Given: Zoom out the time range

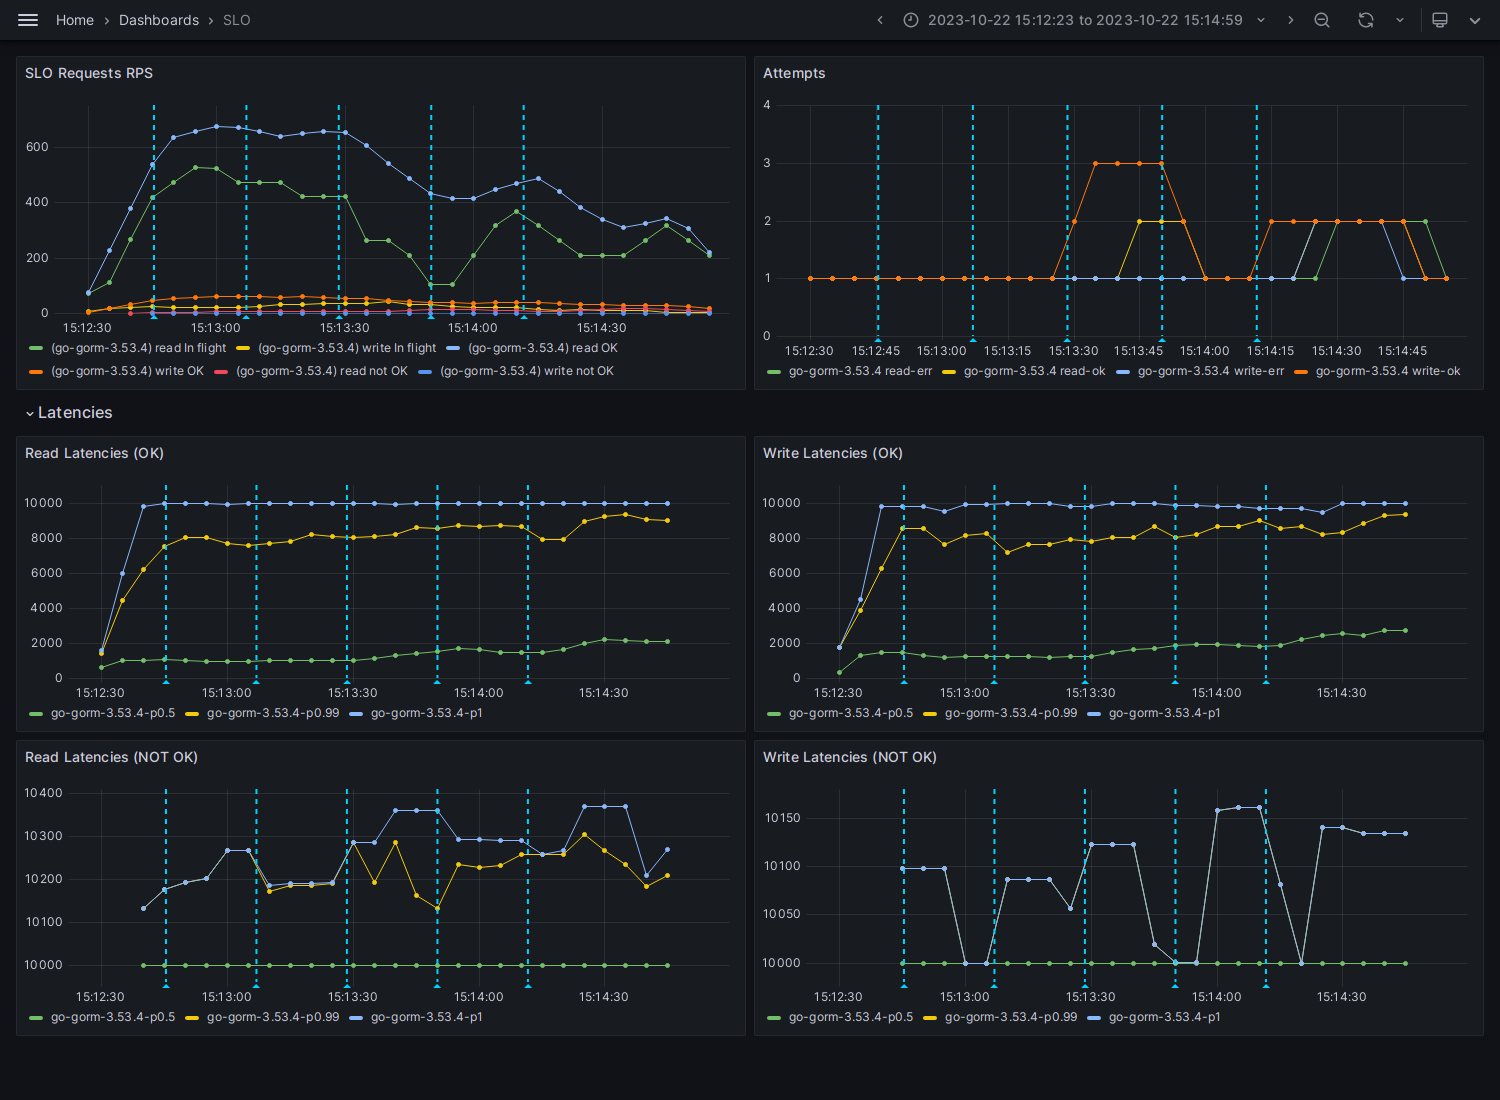Looking at the screenshot, I should coord(1322,20).
